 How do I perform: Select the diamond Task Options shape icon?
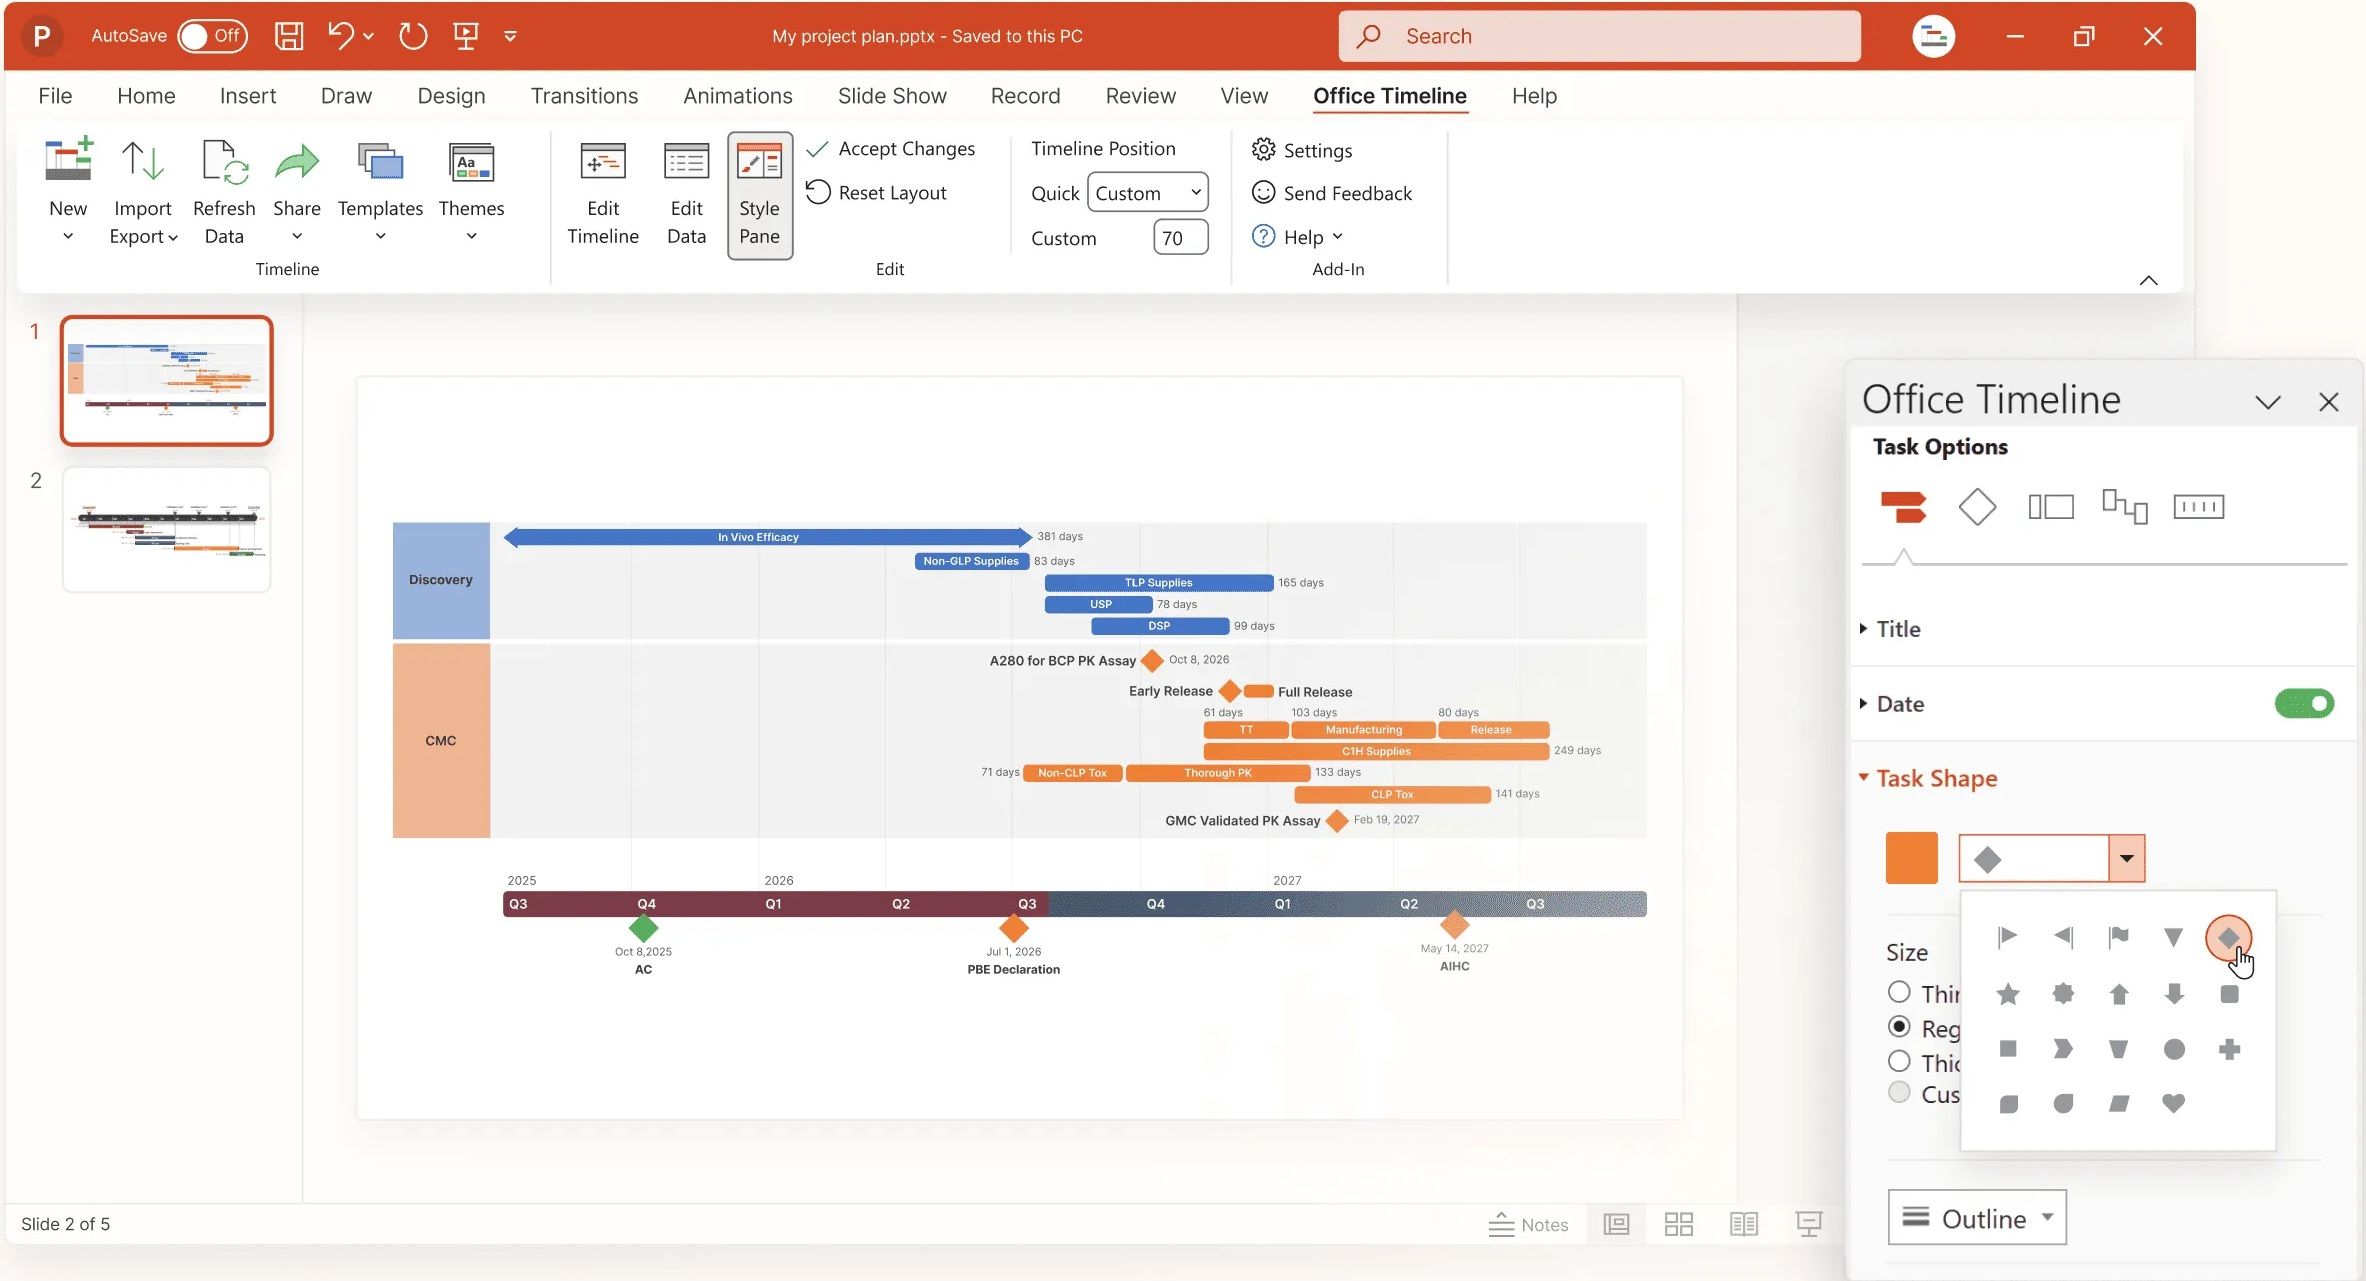pyautogui.click(x=1977, y=507)
